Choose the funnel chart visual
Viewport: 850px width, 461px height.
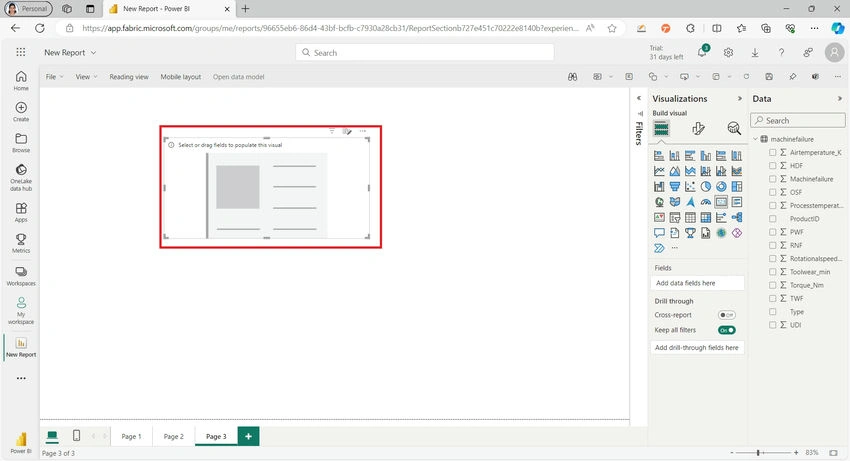click(674, 187)
